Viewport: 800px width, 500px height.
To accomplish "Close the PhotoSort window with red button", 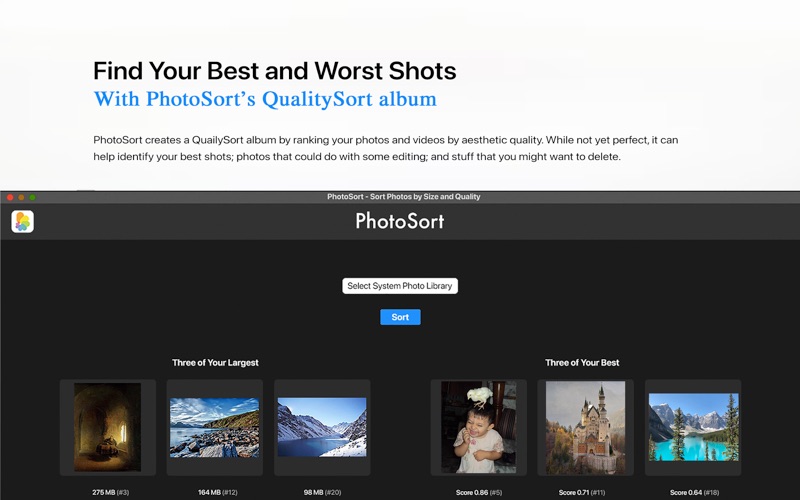I will 10,197.
